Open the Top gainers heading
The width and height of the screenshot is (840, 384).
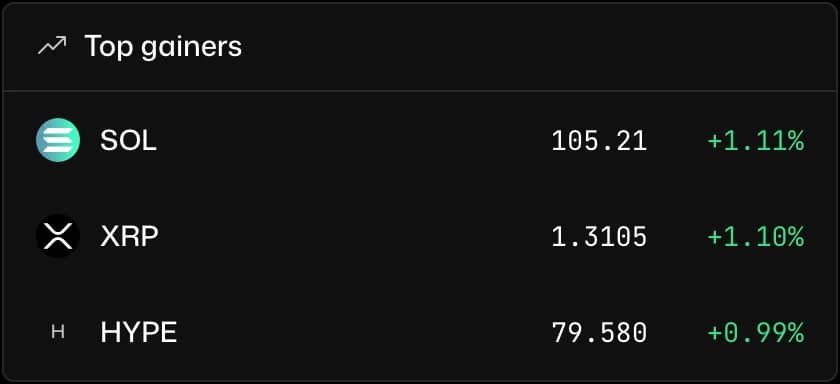(x=163, y=47)
